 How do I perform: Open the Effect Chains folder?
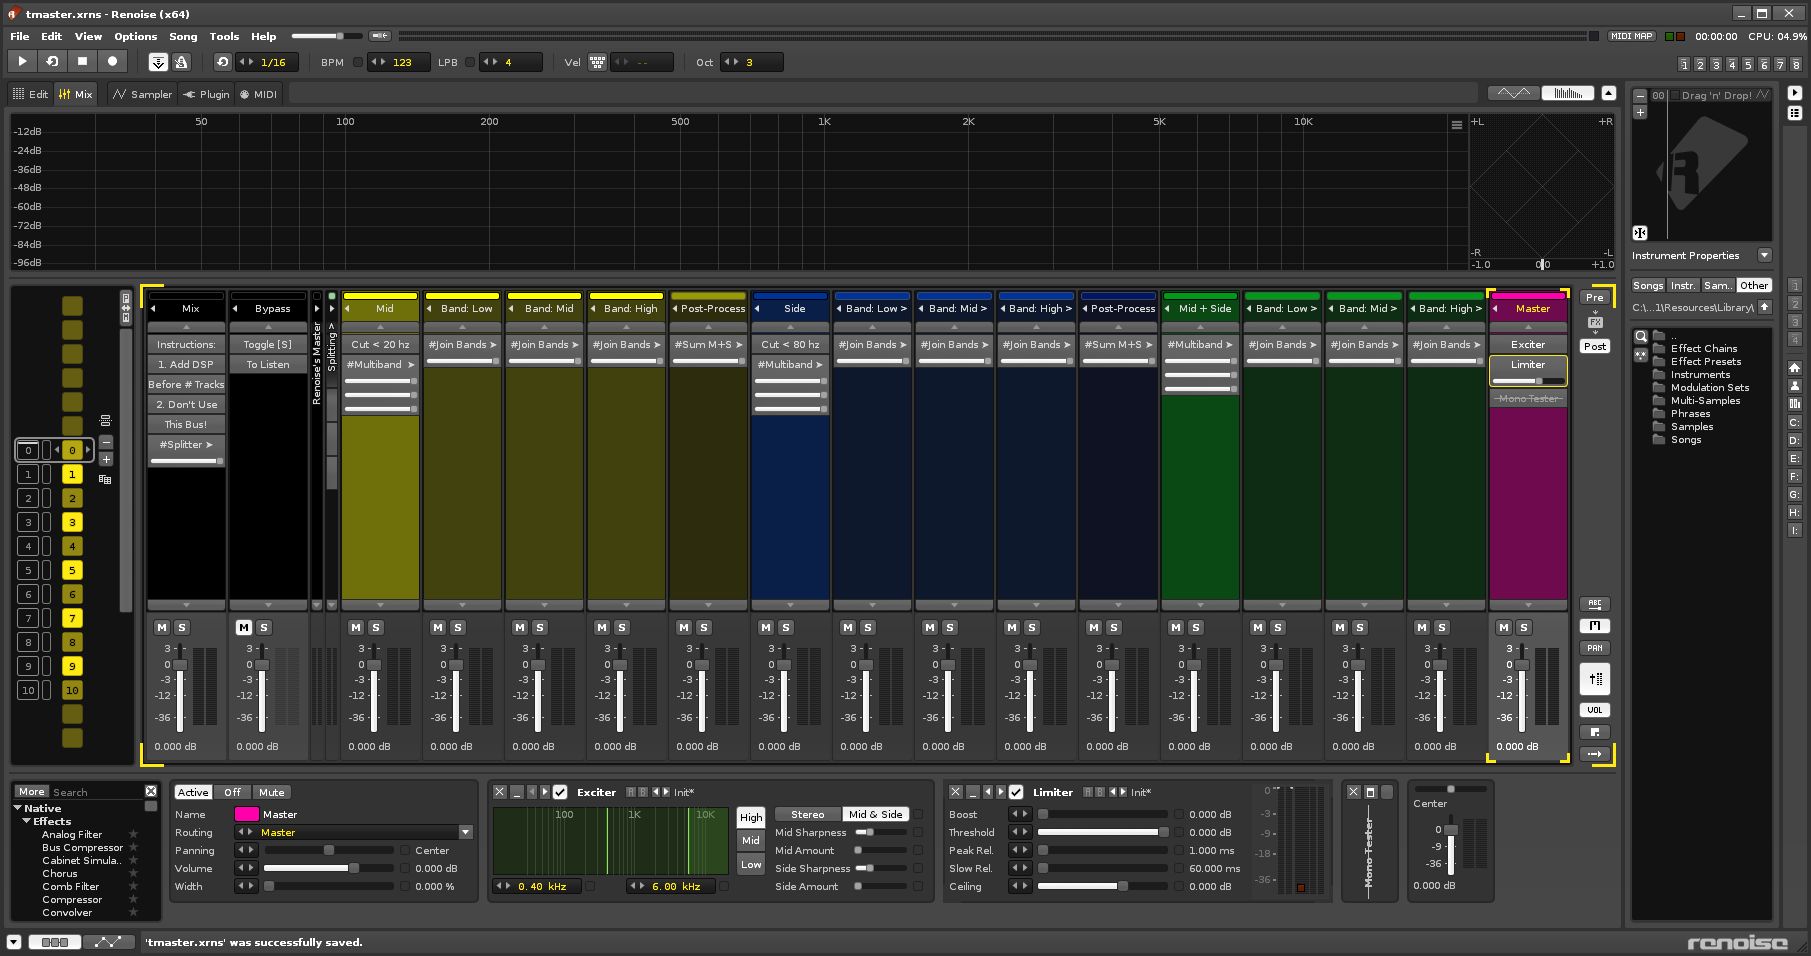coord(1703,348)
